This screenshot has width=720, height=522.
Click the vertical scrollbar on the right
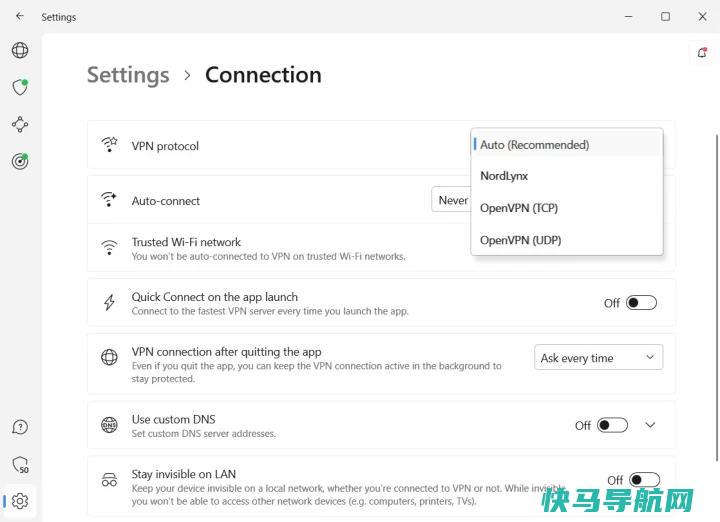point(716,297)
